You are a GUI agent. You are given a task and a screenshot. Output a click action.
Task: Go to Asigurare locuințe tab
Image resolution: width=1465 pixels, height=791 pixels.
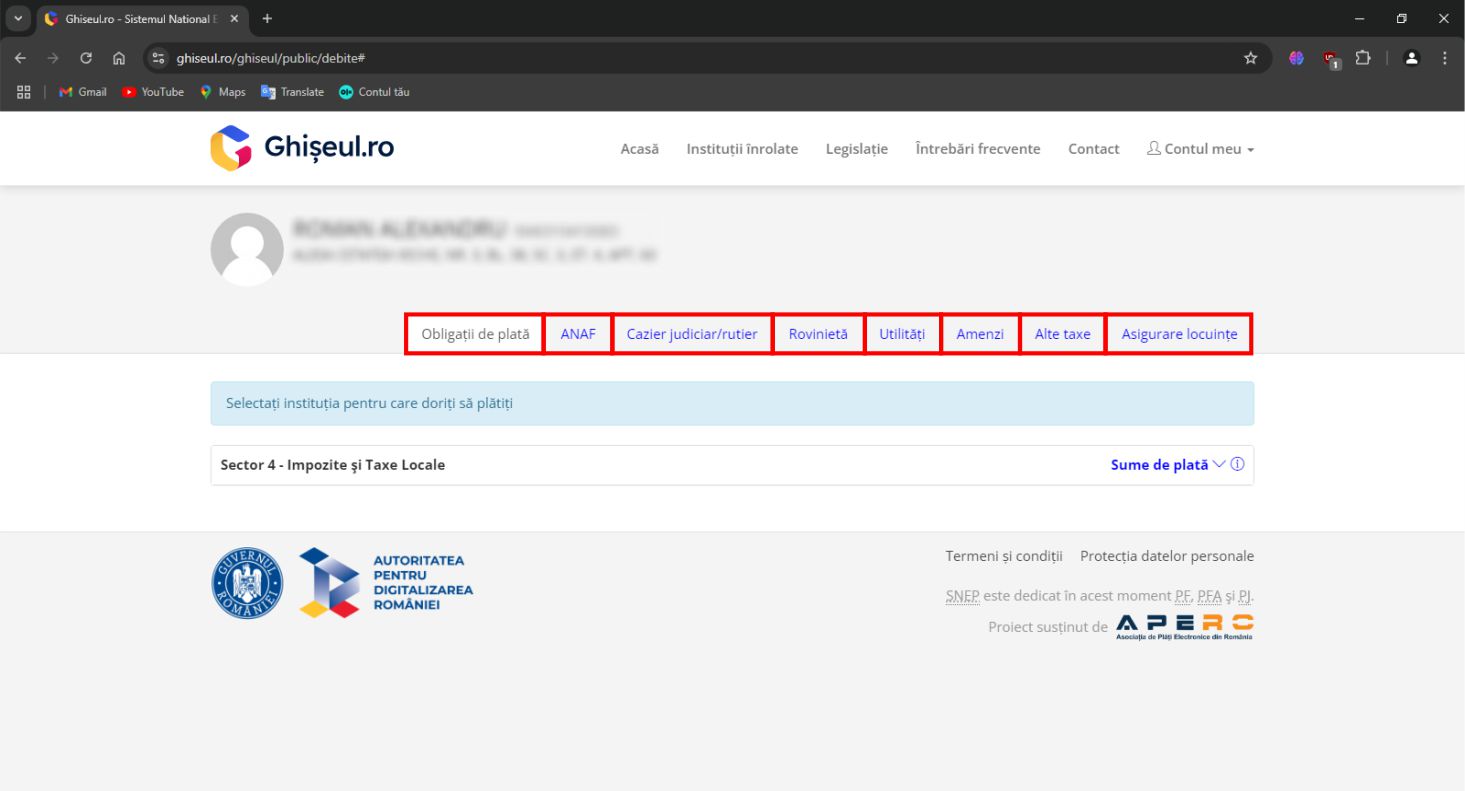click(x=1179, y=334)
